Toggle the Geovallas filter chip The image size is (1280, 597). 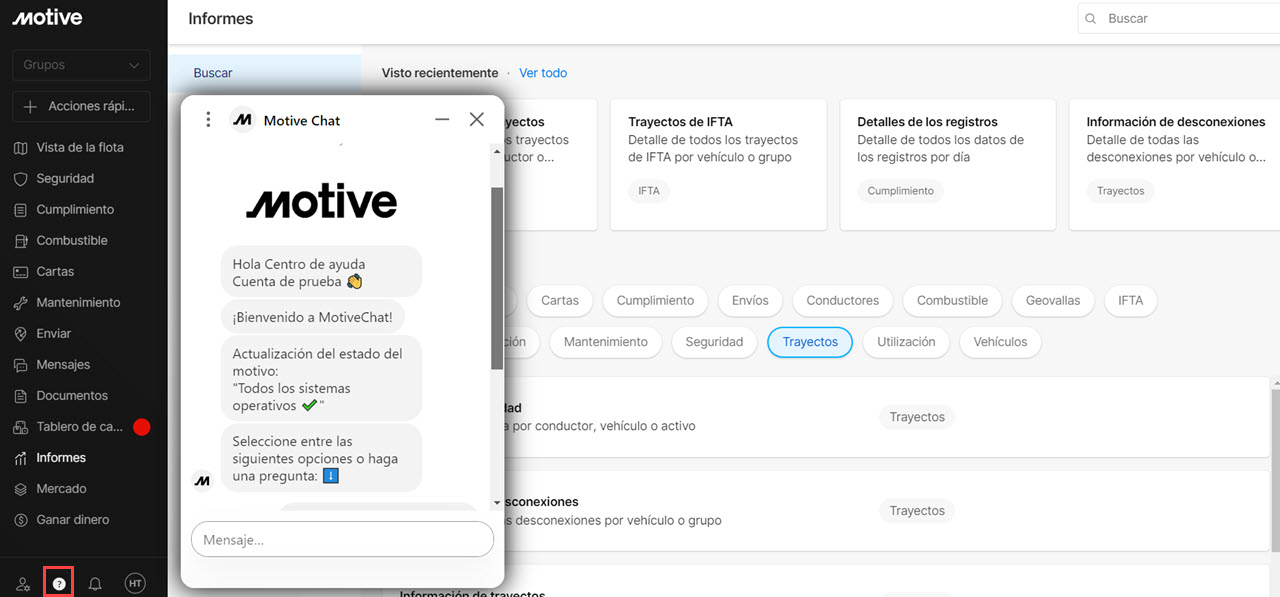pyautogui.click(x=1053, y=300)
